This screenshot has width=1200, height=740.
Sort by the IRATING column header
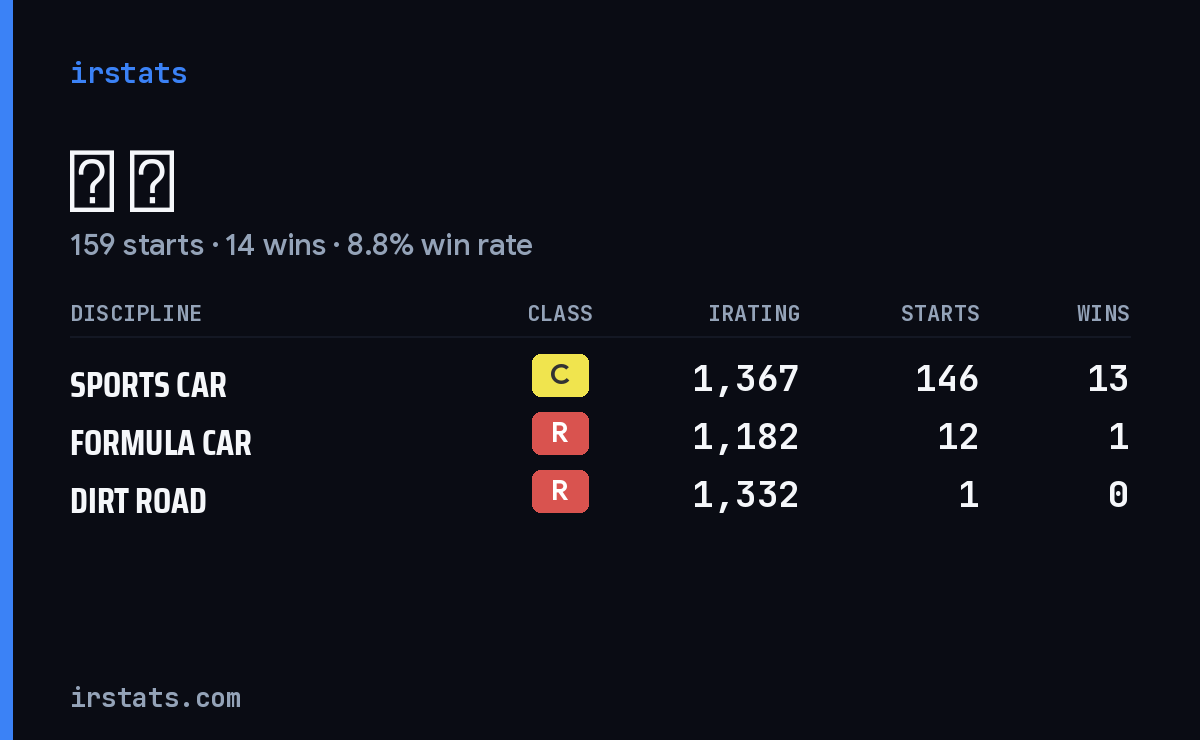(754, 313)
